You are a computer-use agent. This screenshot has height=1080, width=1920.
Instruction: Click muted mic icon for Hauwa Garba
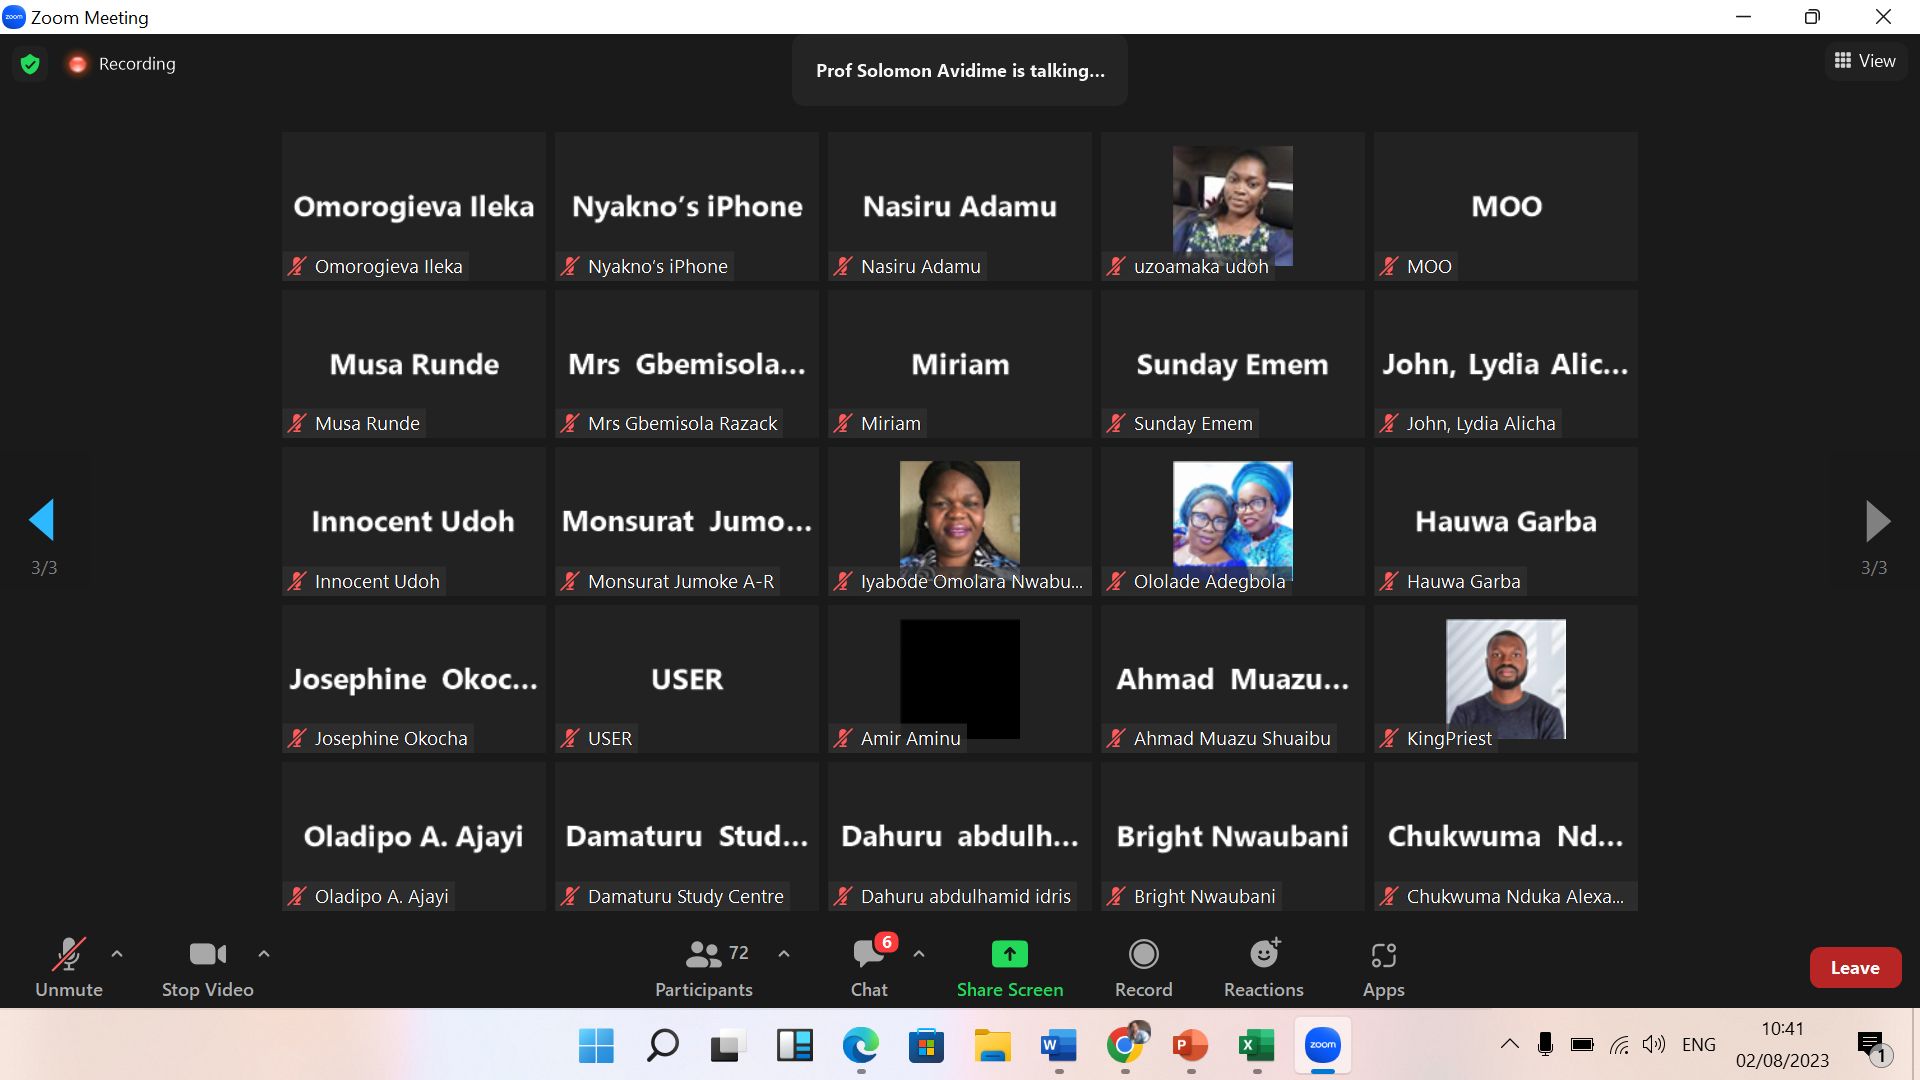click(x=1389, y=581)
